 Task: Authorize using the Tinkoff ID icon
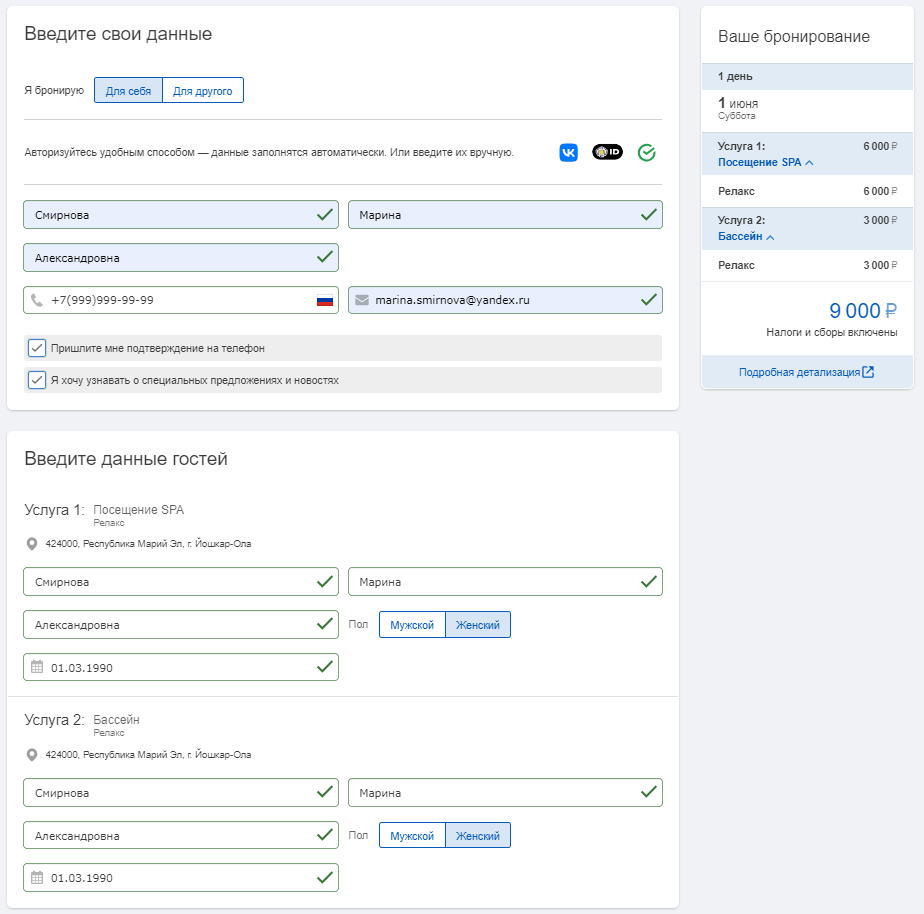[607, 152]
